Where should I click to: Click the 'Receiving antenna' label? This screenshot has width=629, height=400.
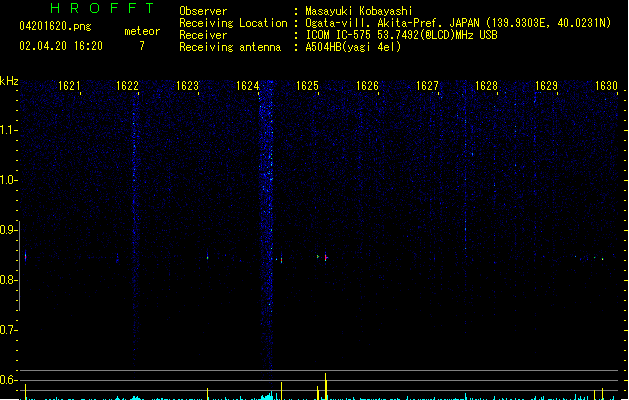[x=230, y=47]
